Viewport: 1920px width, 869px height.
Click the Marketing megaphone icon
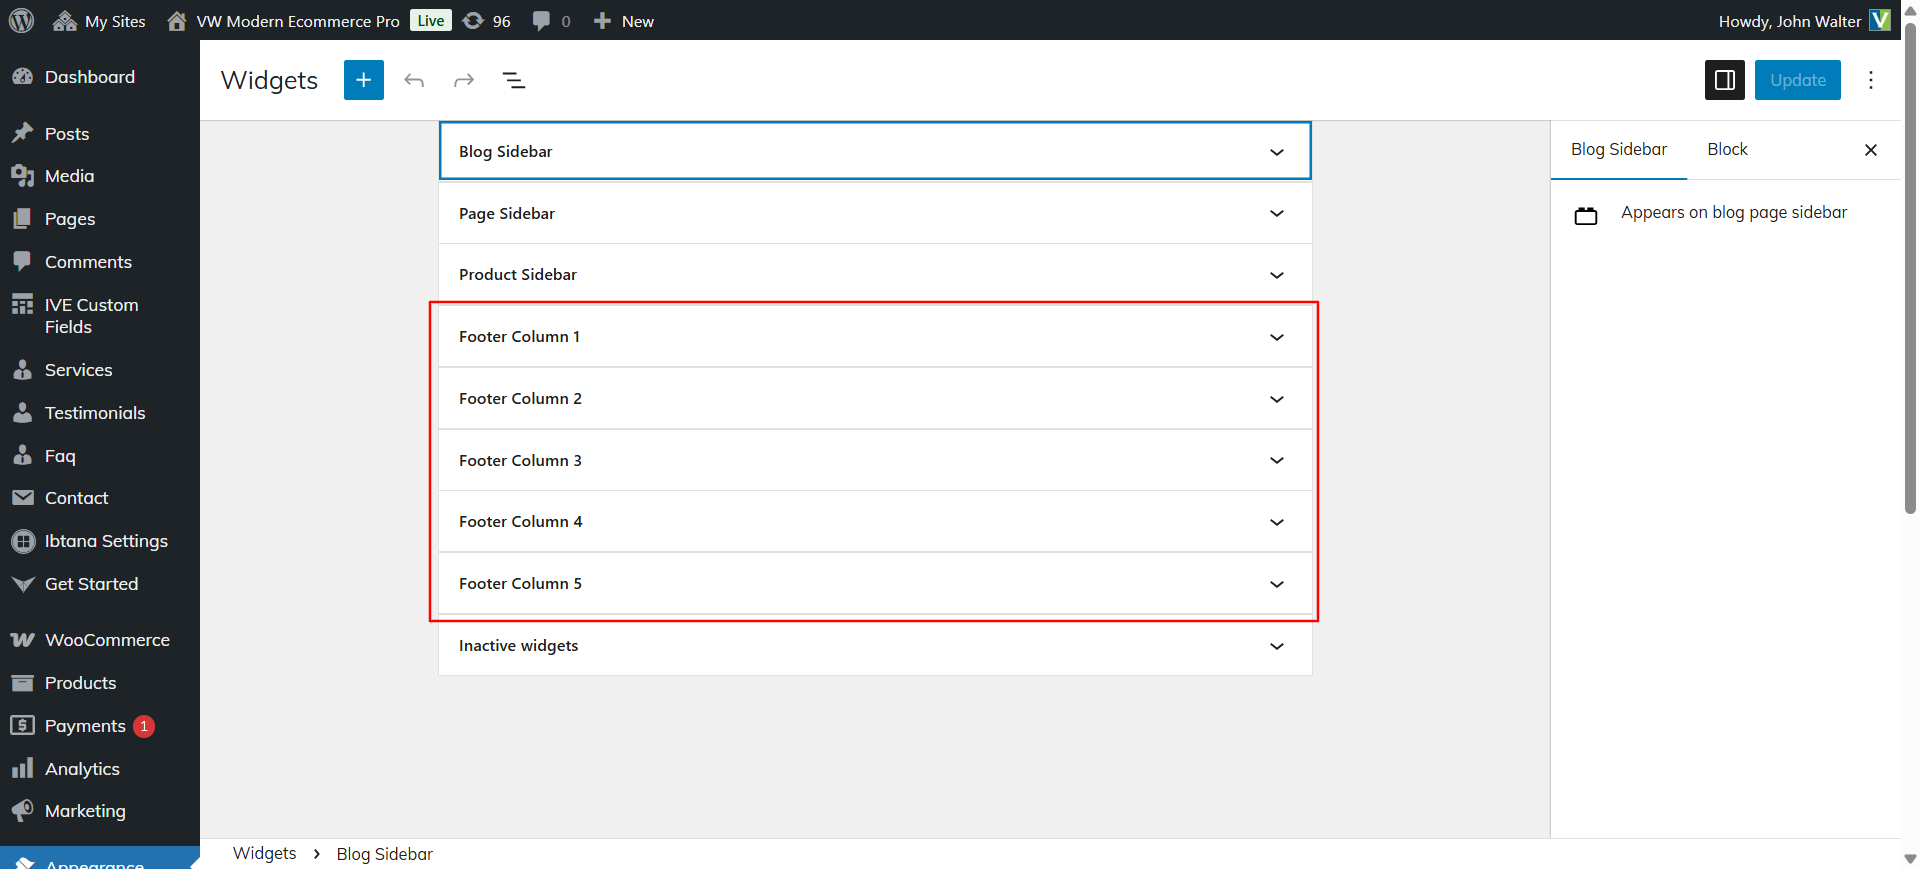click(22, 811)
